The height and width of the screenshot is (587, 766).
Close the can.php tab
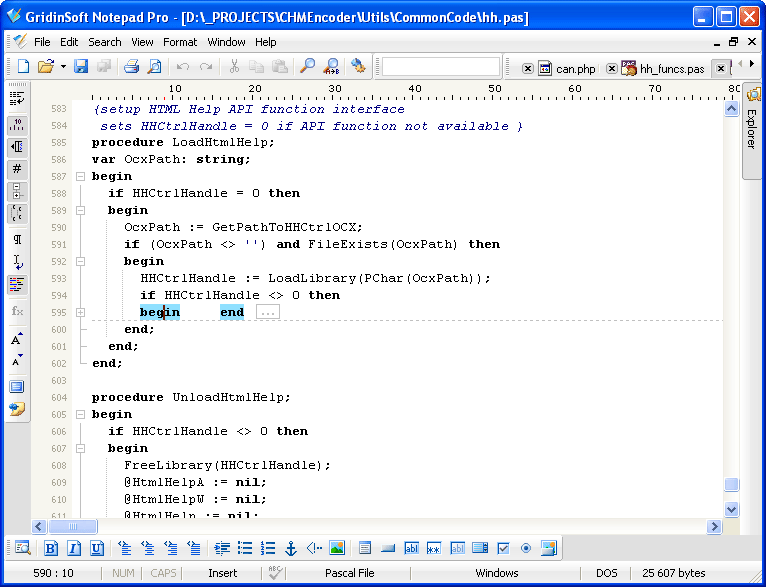pos(528,69)
